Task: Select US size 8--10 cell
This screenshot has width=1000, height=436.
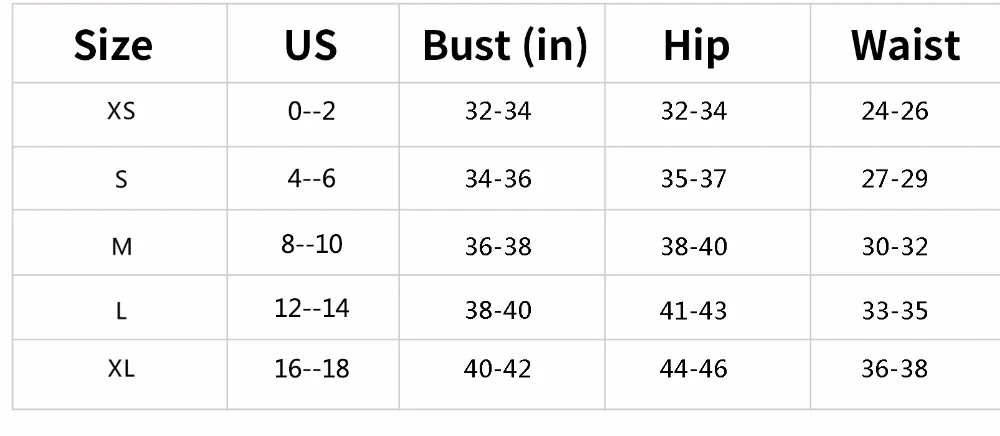Action: [312, 244]
